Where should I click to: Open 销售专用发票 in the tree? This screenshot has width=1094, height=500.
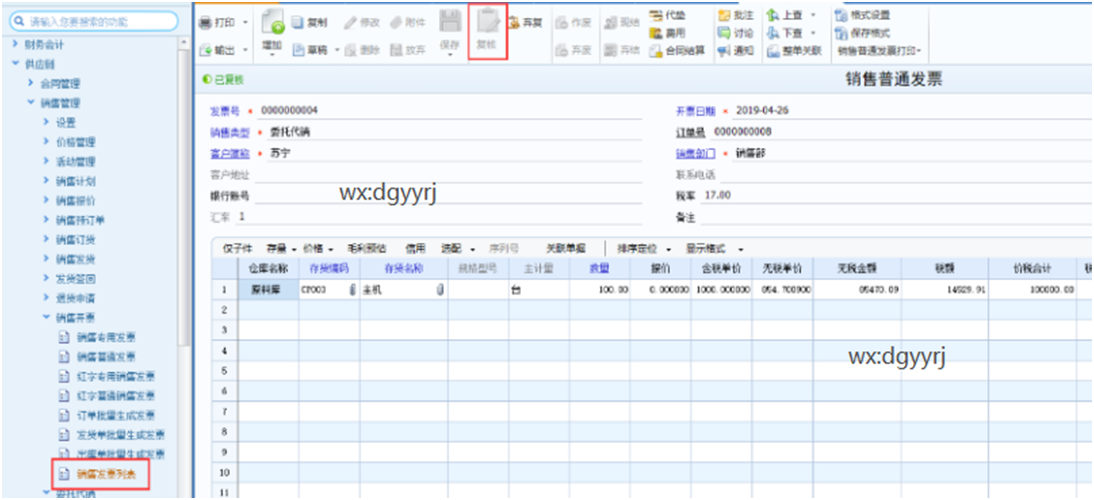[106, 338]
